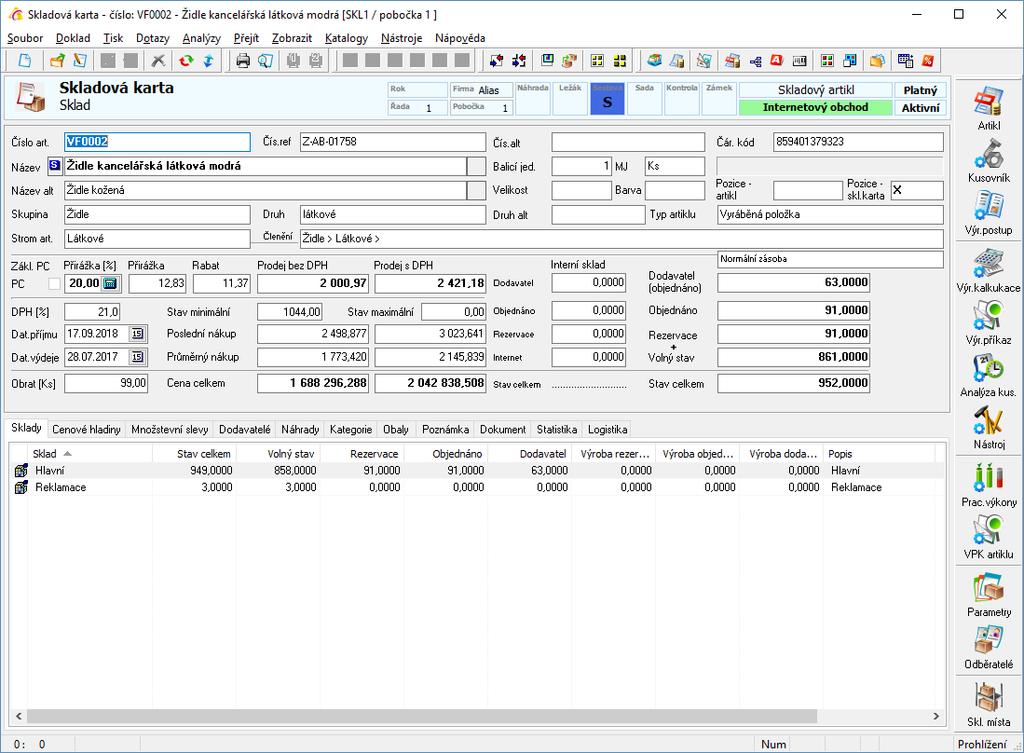Click the Reklamace row warehouse icon

click(21, 487)
